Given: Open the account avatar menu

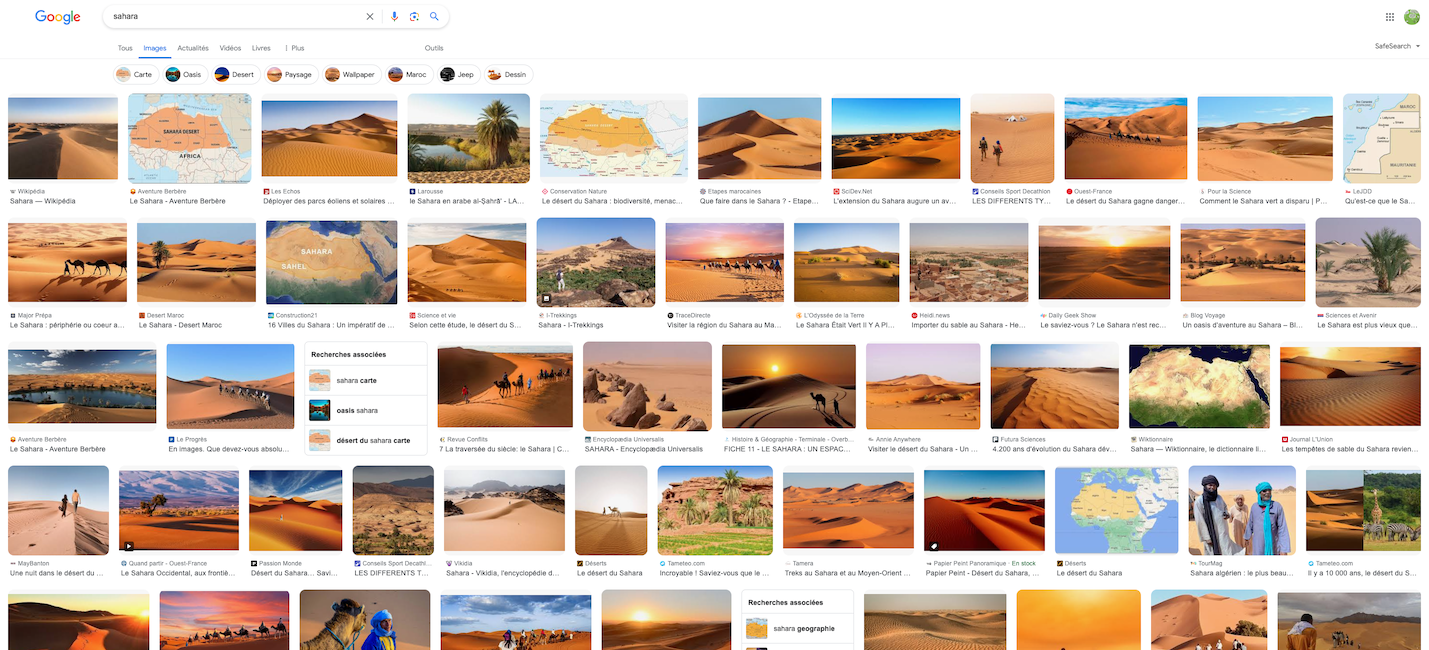Looking at the screenshot, I should pyautogui.click(x=1412, y=17).
